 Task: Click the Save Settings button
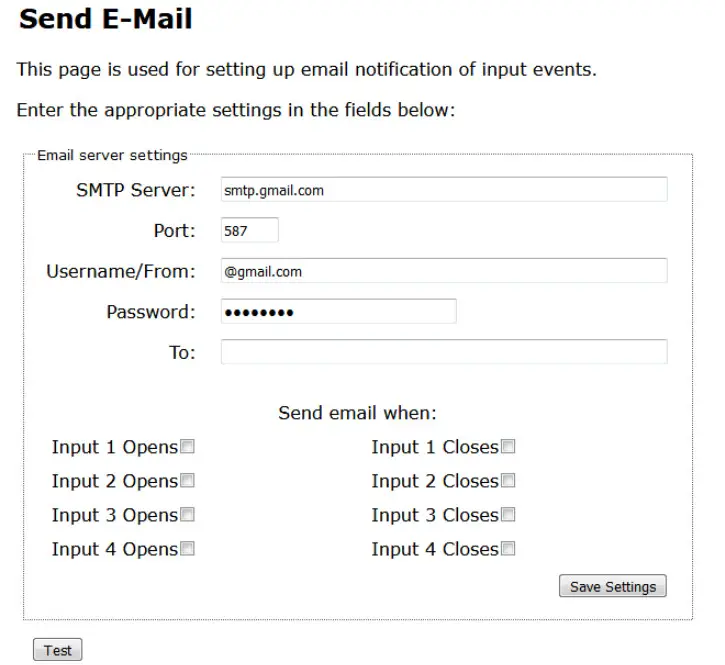point(612,587)
